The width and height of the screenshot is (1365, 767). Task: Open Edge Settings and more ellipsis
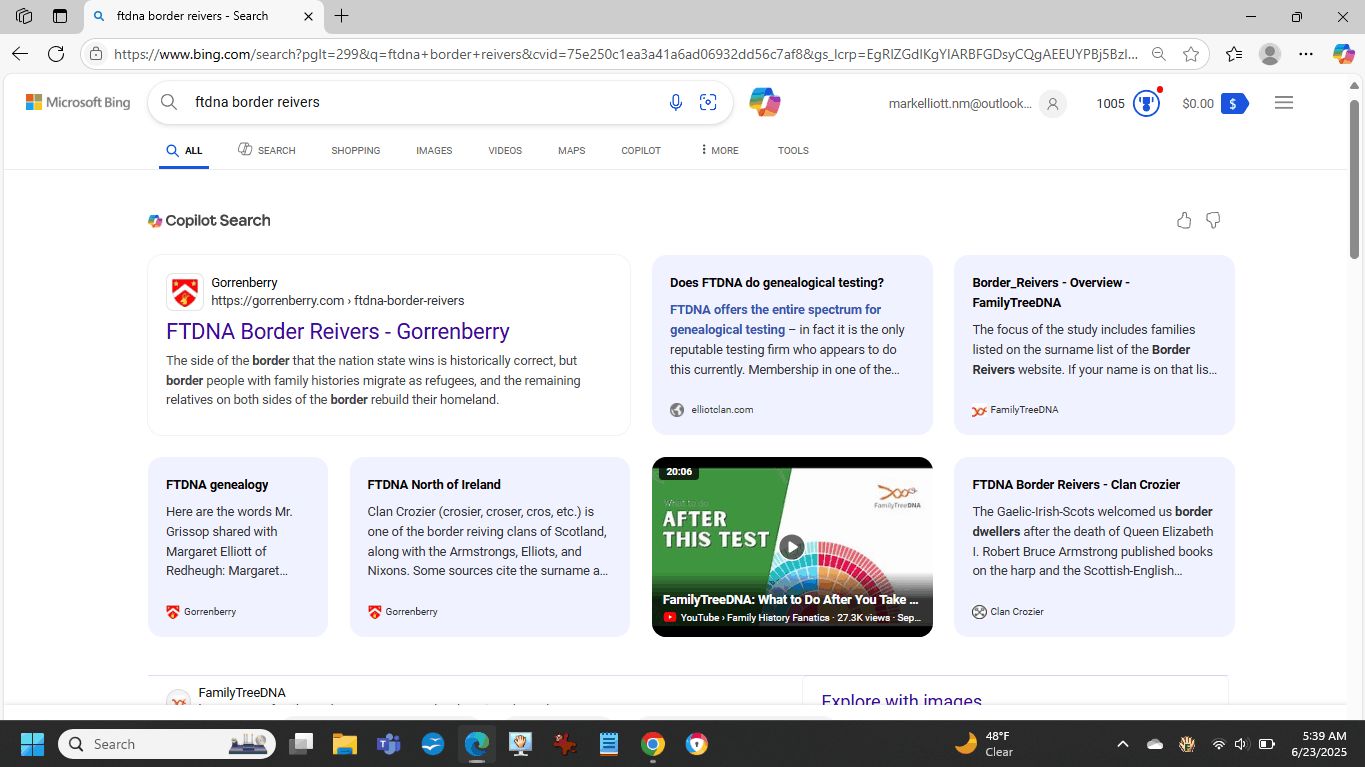coord(1306,54)
